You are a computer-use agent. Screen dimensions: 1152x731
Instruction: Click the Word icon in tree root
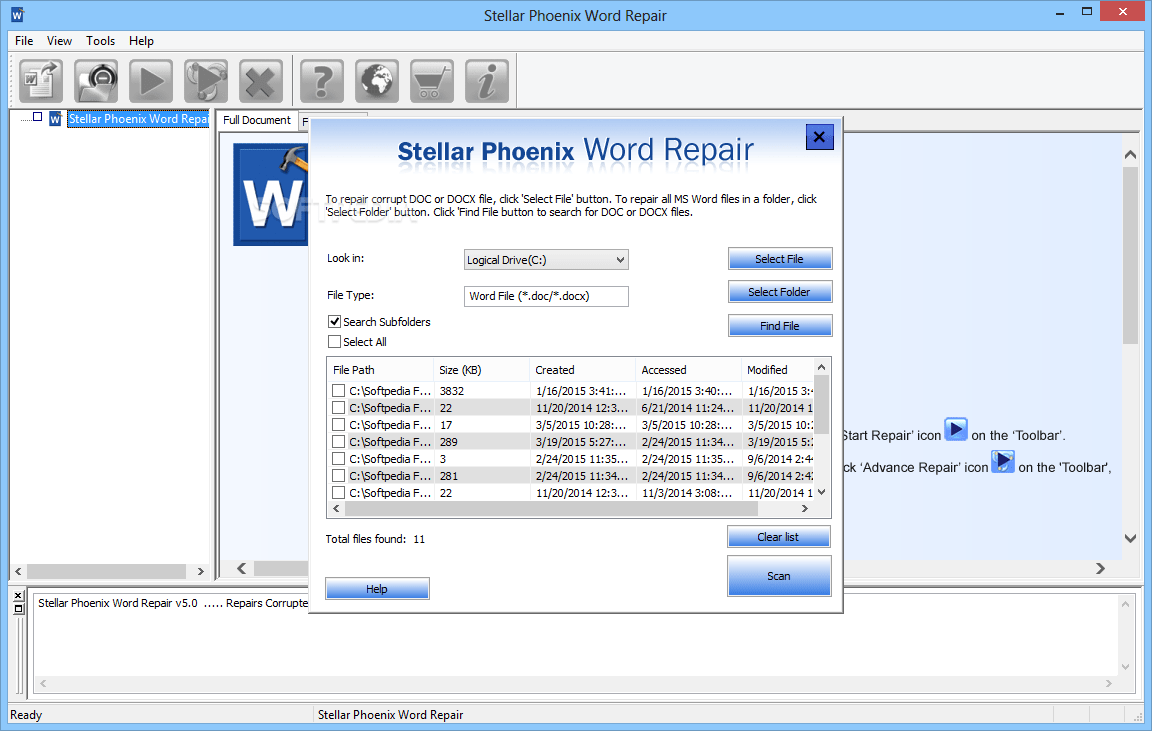(x=55, y=119)
